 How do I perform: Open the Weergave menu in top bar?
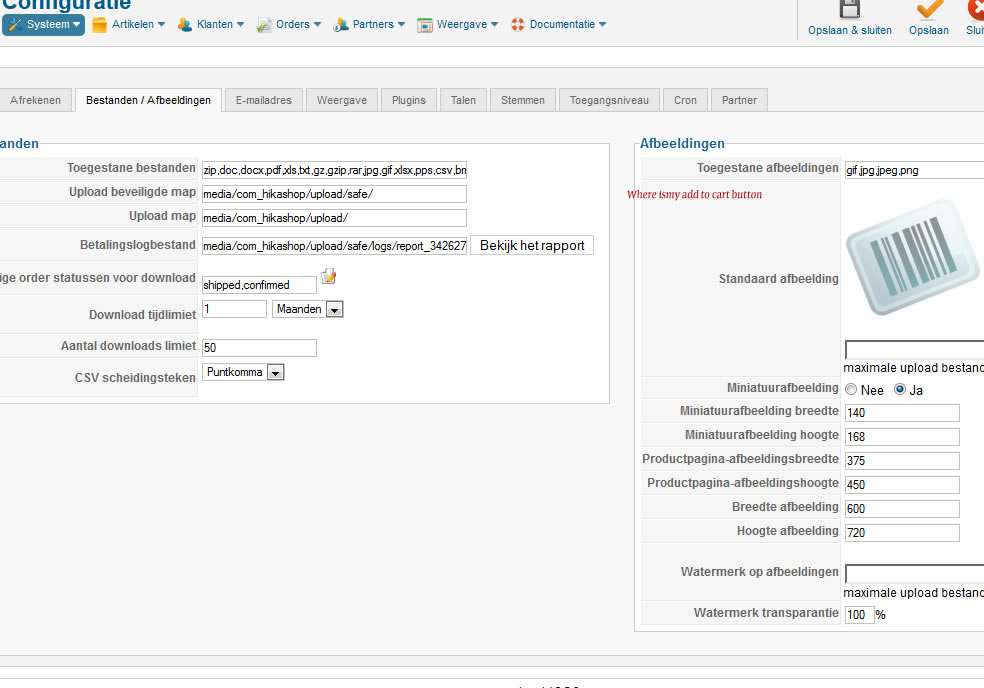pos(458,24)
